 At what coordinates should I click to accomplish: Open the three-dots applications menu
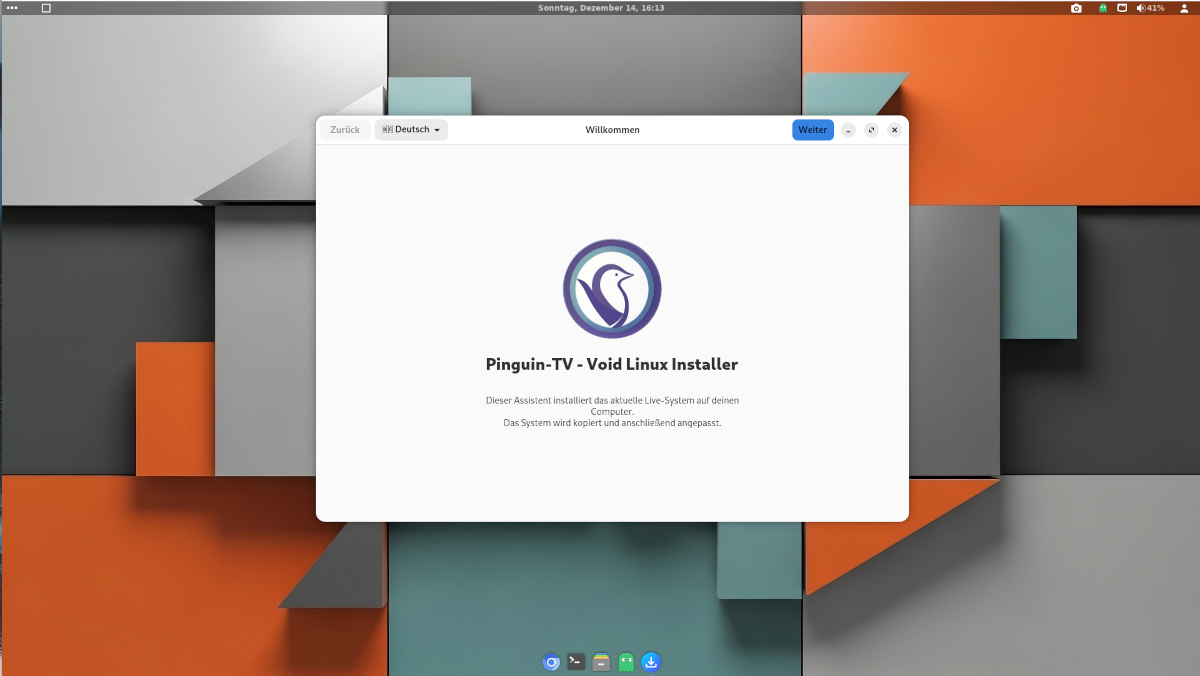point(12,8)
